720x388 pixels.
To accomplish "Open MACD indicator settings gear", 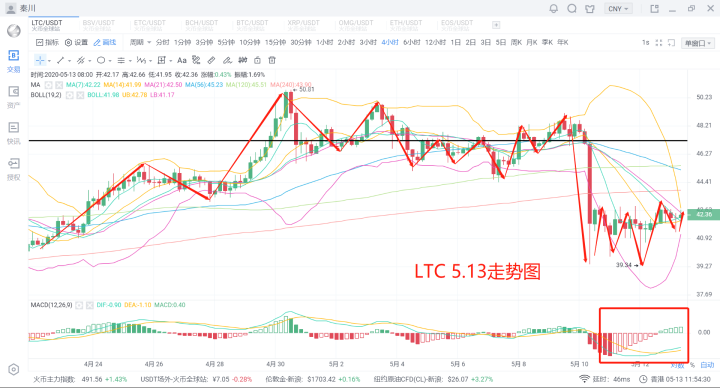I will [79, 305].
